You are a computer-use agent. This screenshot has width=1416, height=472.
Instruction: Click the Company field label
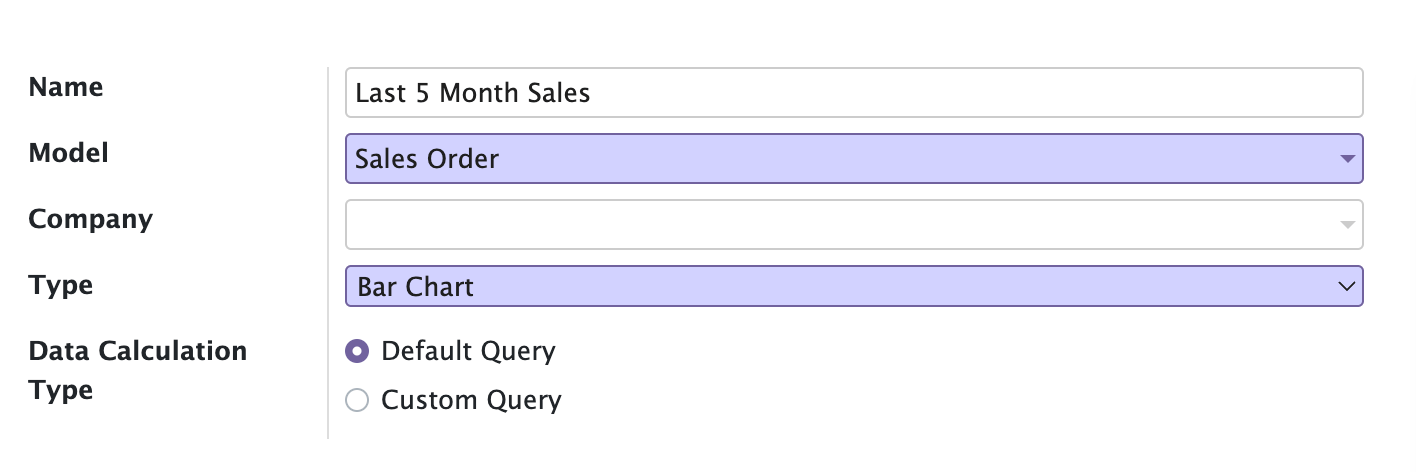point(91,219)
